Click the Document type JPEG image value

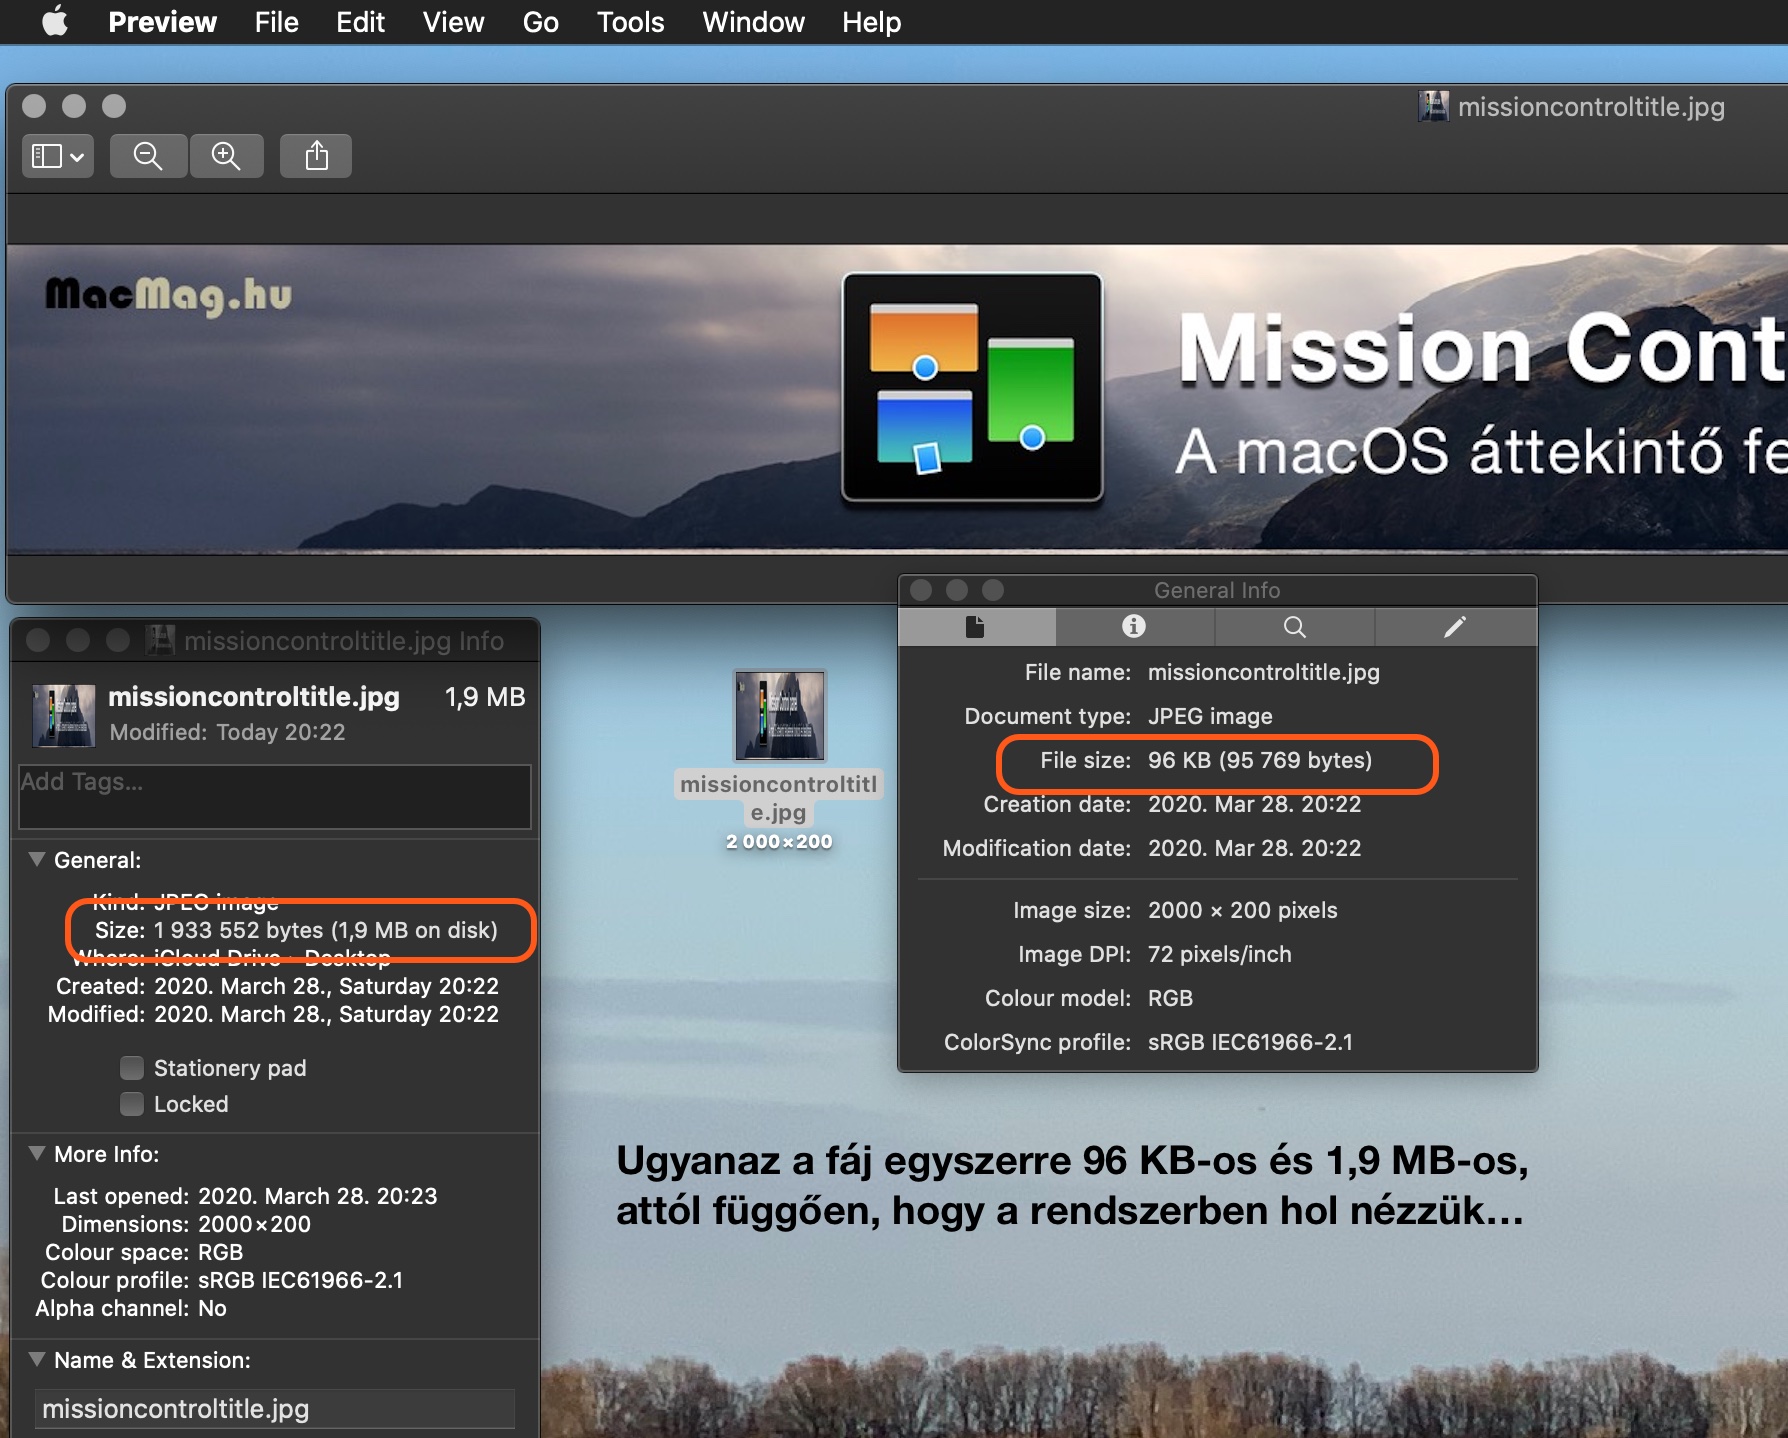1210,716
